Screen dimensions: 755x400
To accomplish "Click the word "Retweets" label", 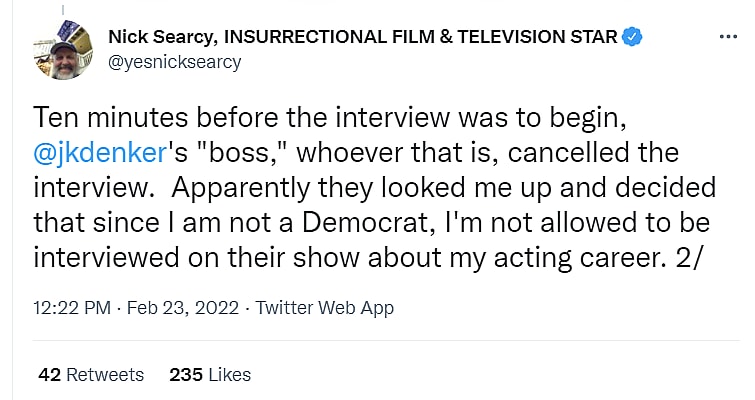I will coord(105,375).
